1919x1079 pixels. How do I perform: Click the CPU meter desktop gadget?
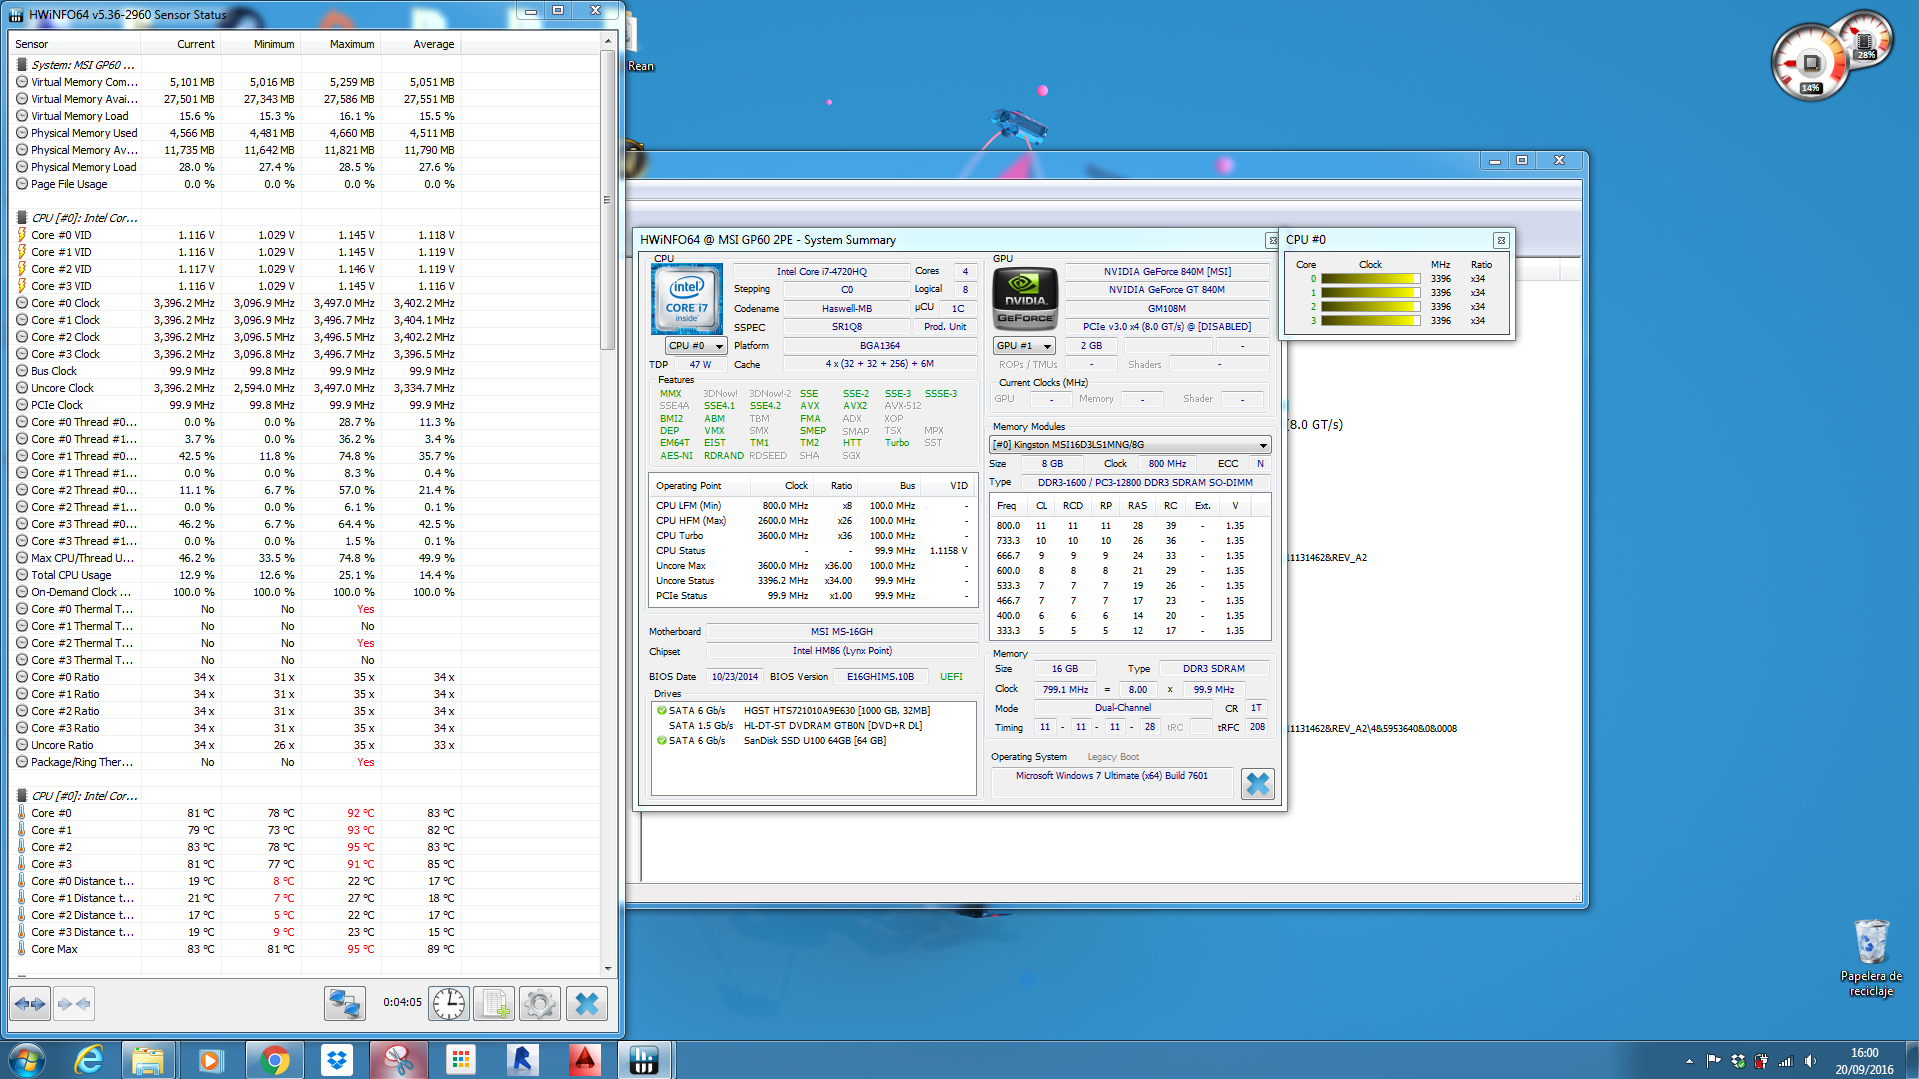pyautogui.click(x=1811, y=64)
